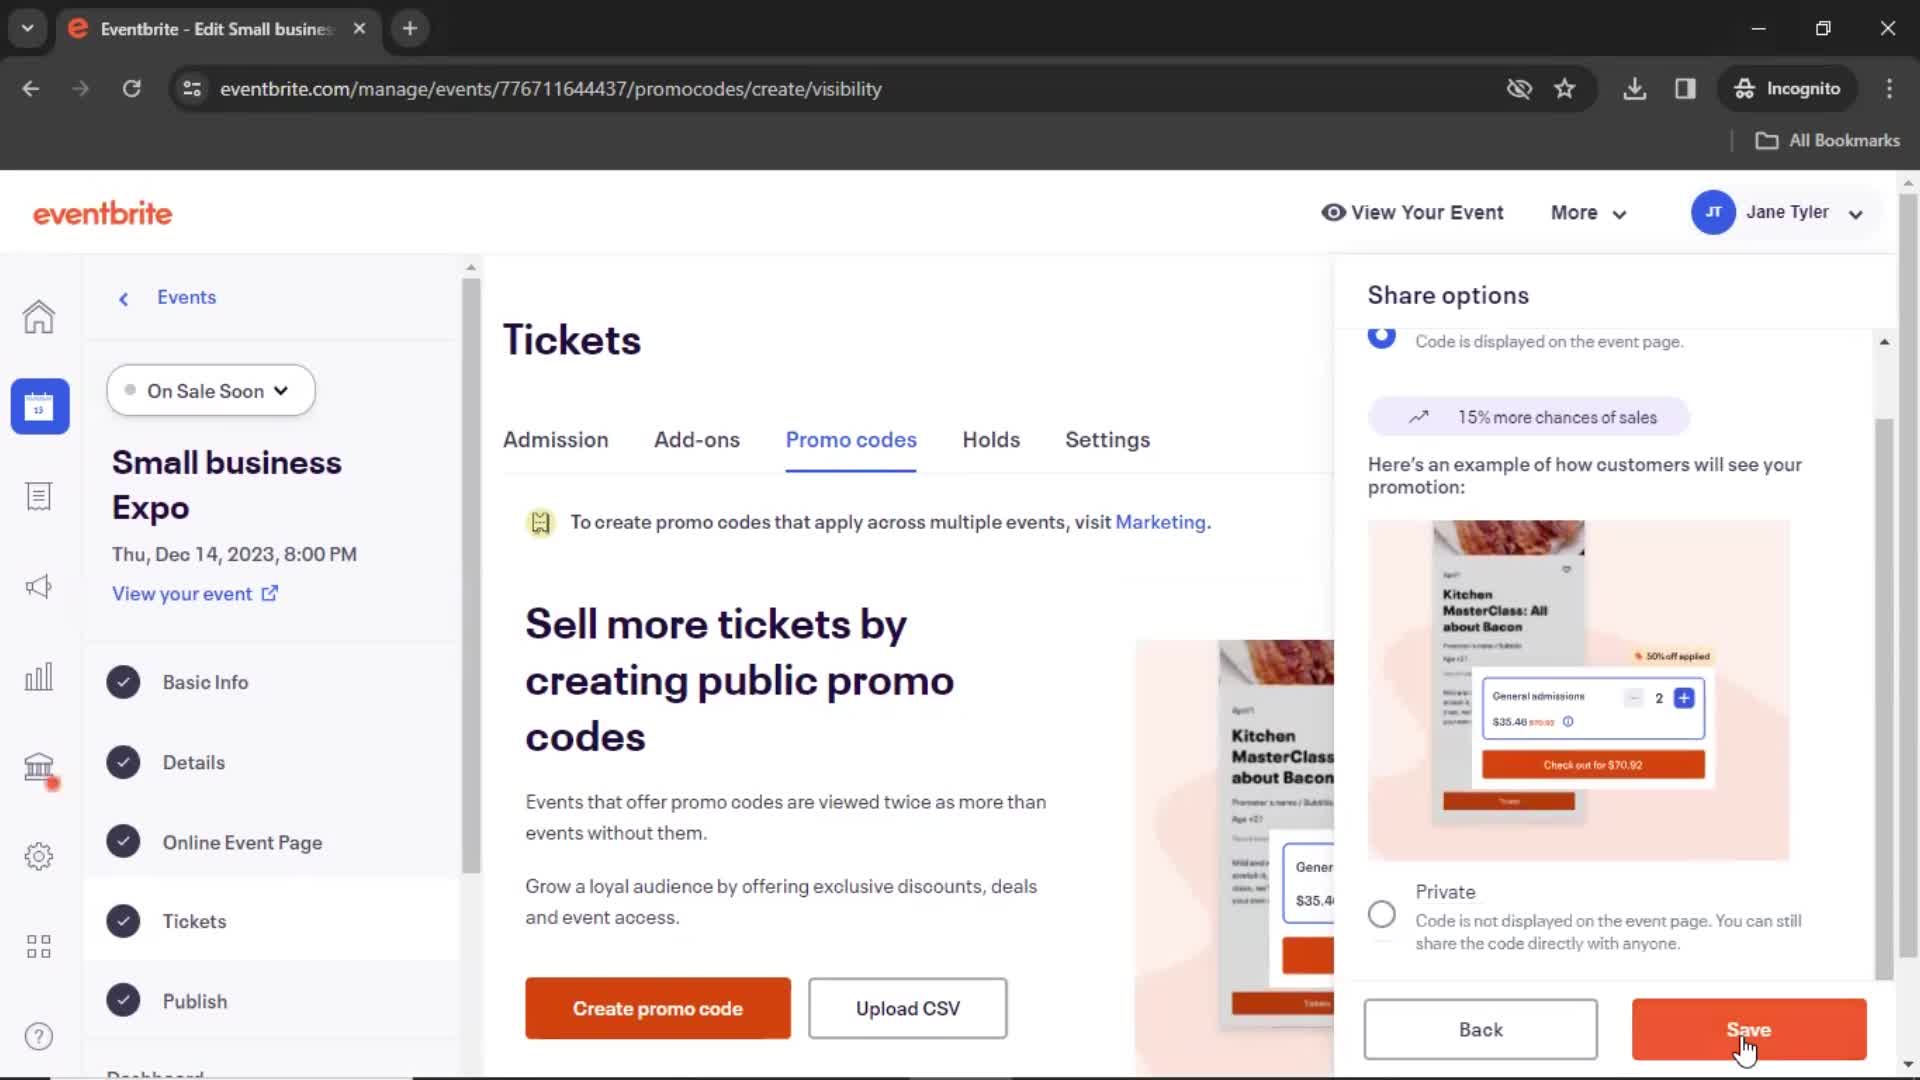Switch to the Admission tickets tab
The width and height of the screenshot is (1920, 1080).
tap(555, 439)
